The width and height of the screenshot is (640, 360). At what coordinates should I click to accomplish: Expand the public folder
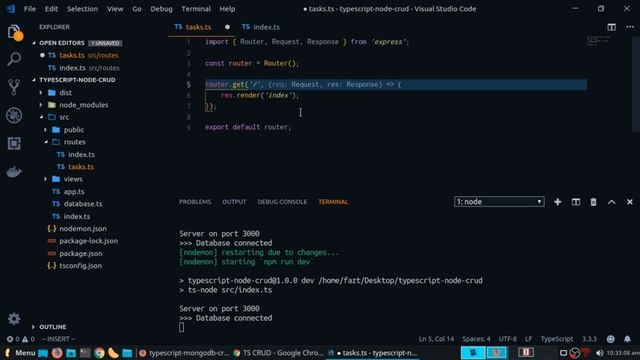point(45,129)
